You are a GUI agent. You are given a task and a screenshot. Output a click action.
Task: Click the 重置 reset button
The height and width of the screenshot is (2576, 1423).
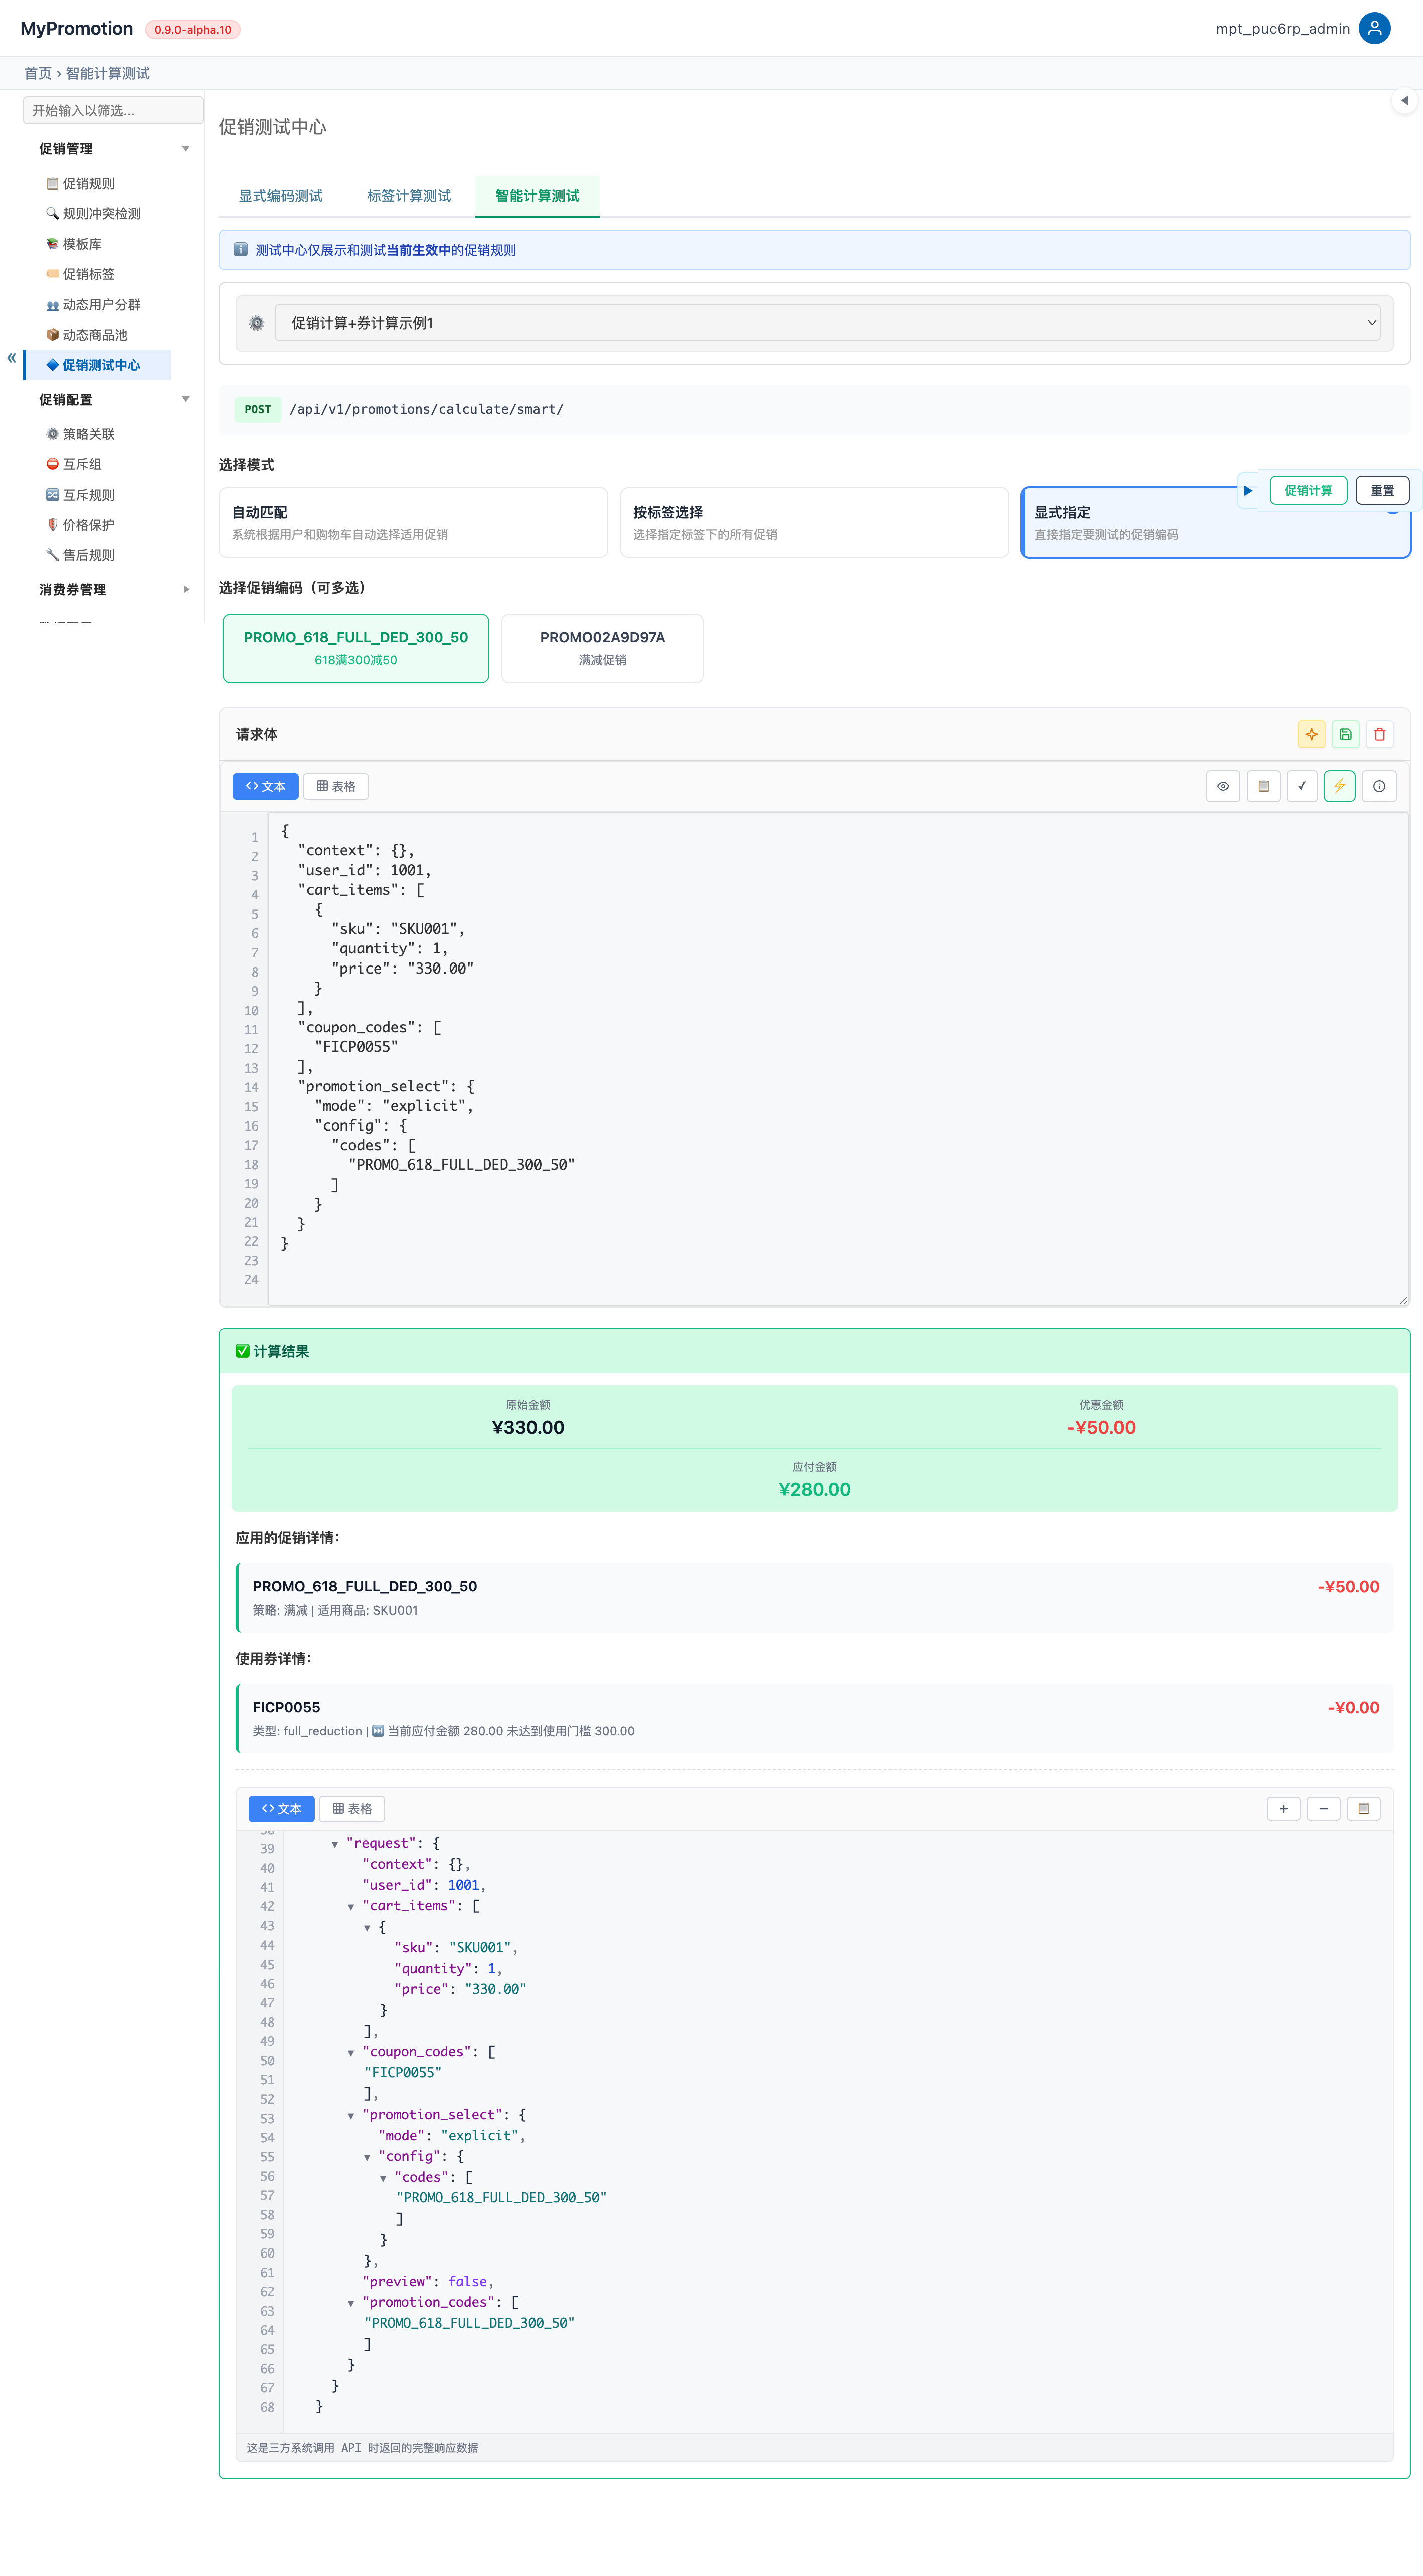(x=1382, y=490)
